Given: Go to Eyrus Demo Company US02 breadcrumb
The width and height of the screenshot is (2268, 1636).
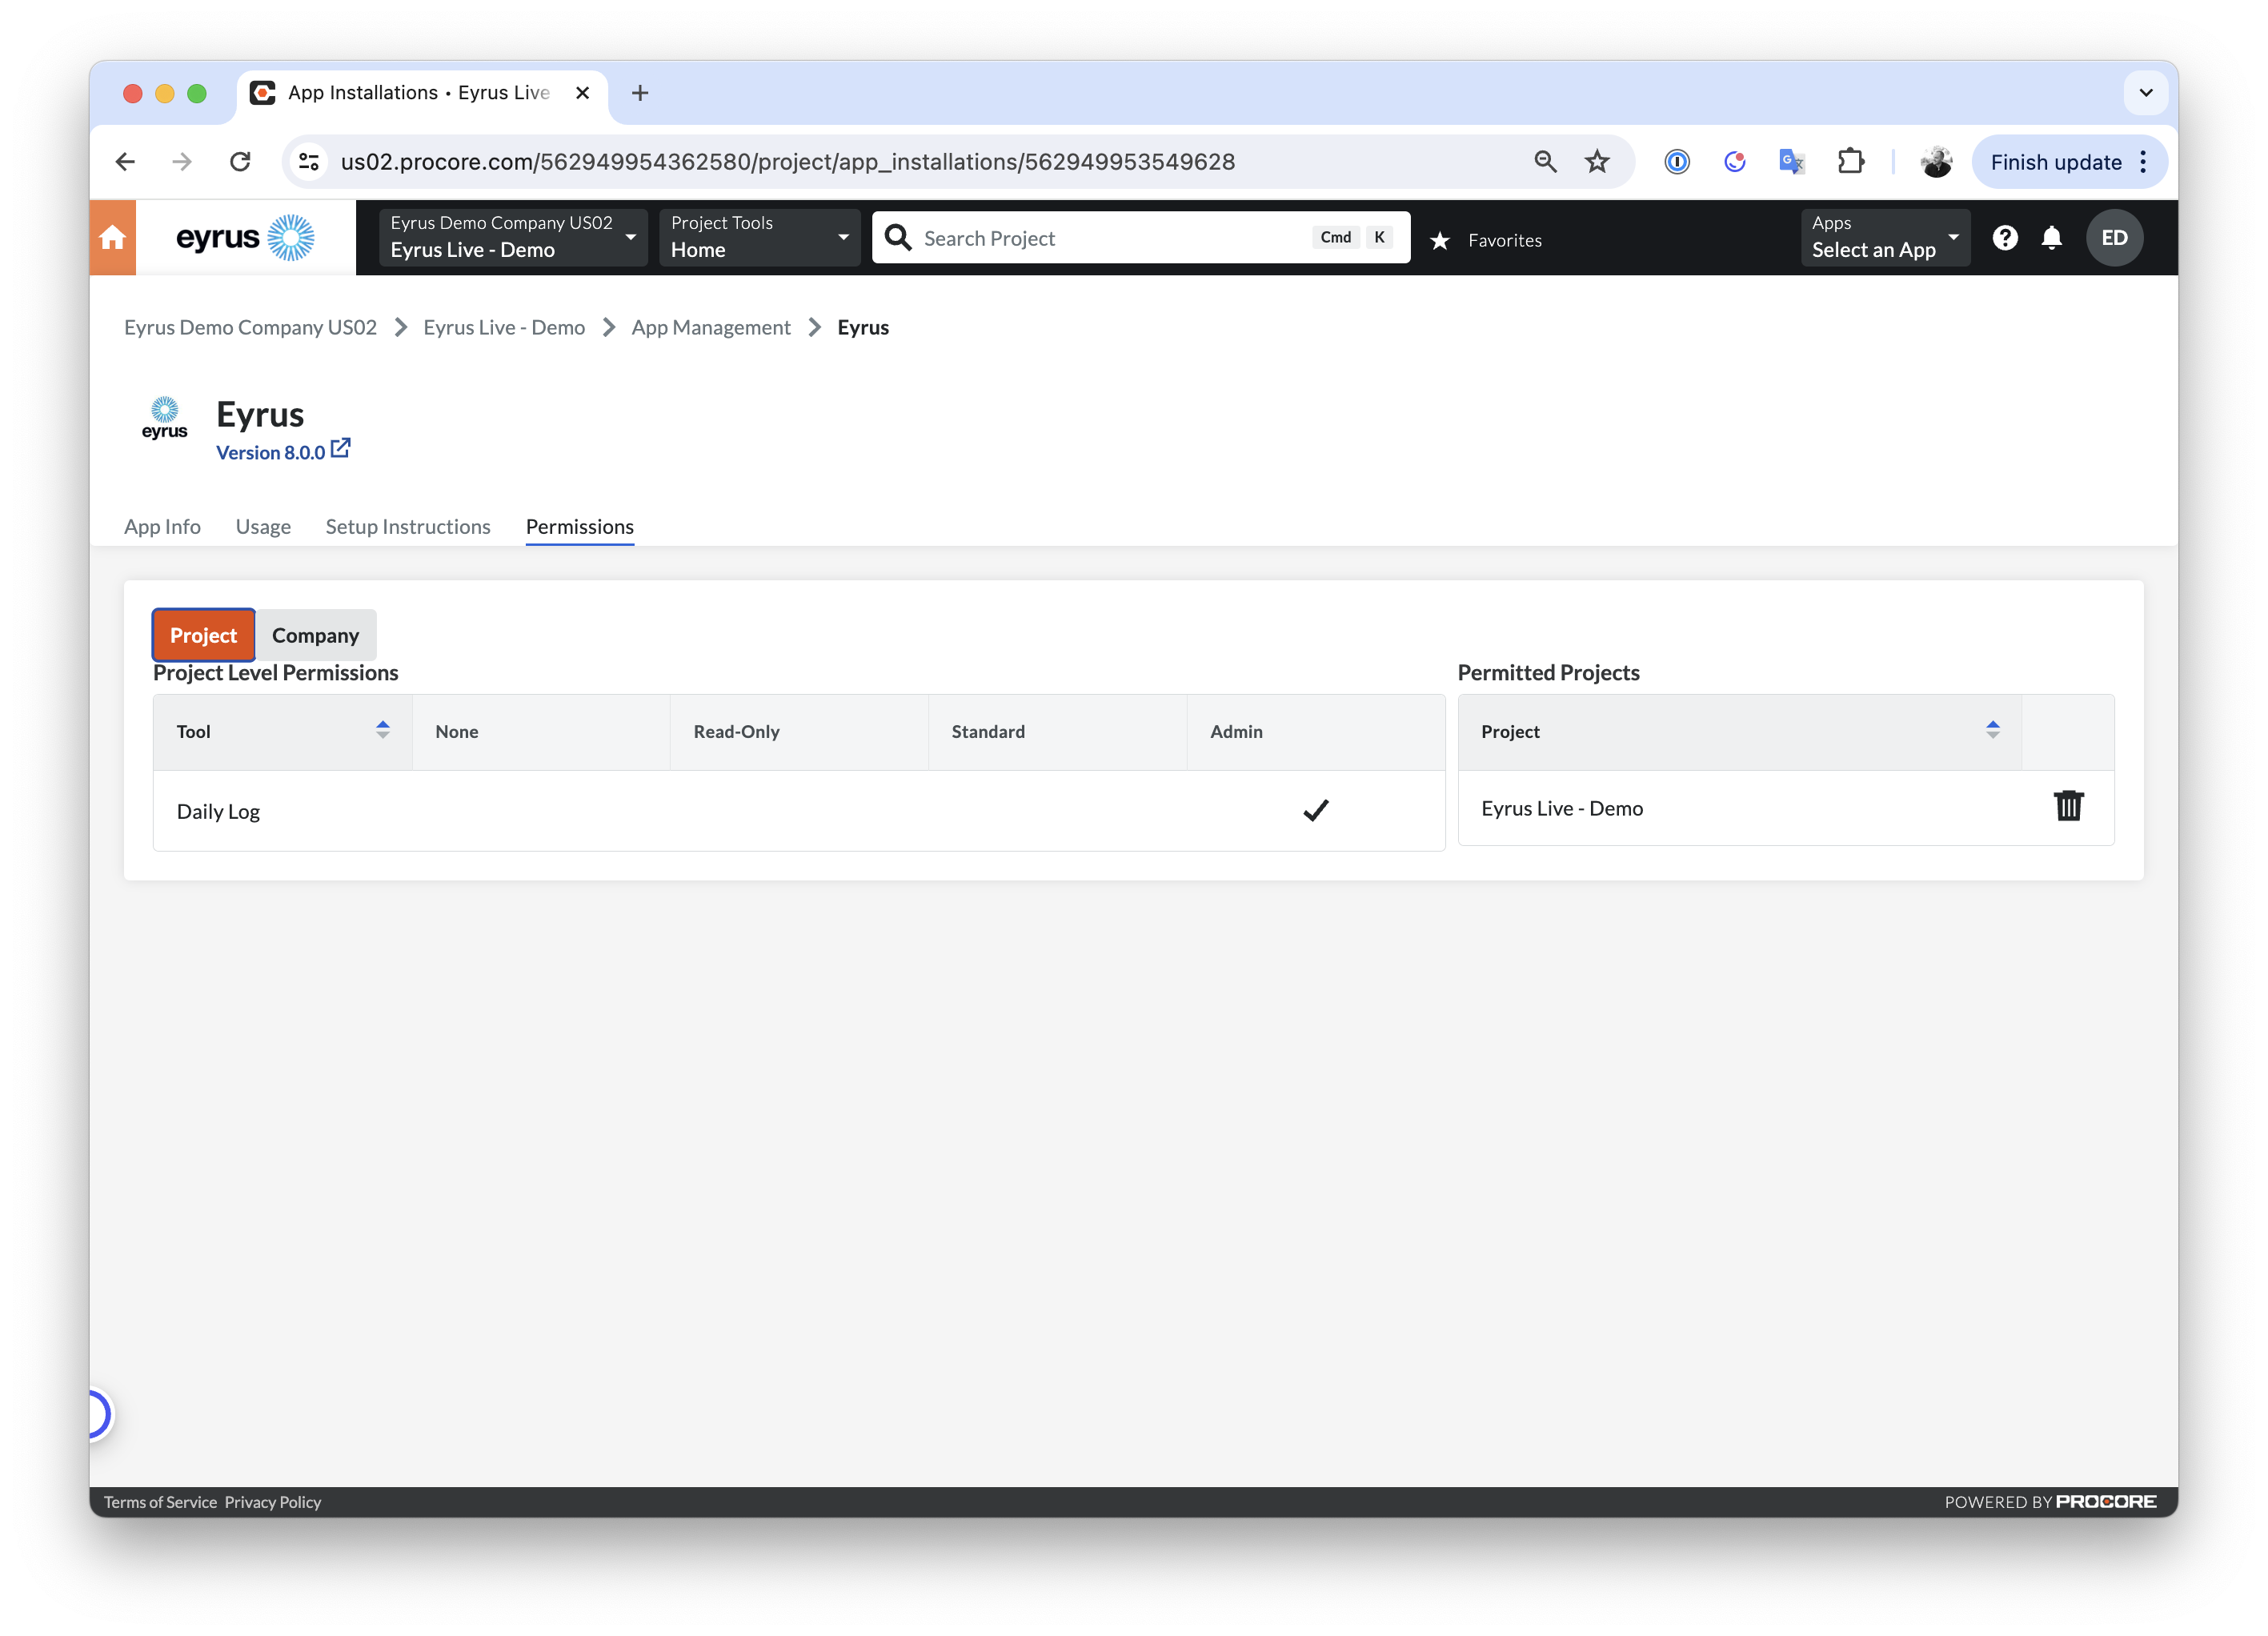Looking at the screenshot, I should 250,328.
